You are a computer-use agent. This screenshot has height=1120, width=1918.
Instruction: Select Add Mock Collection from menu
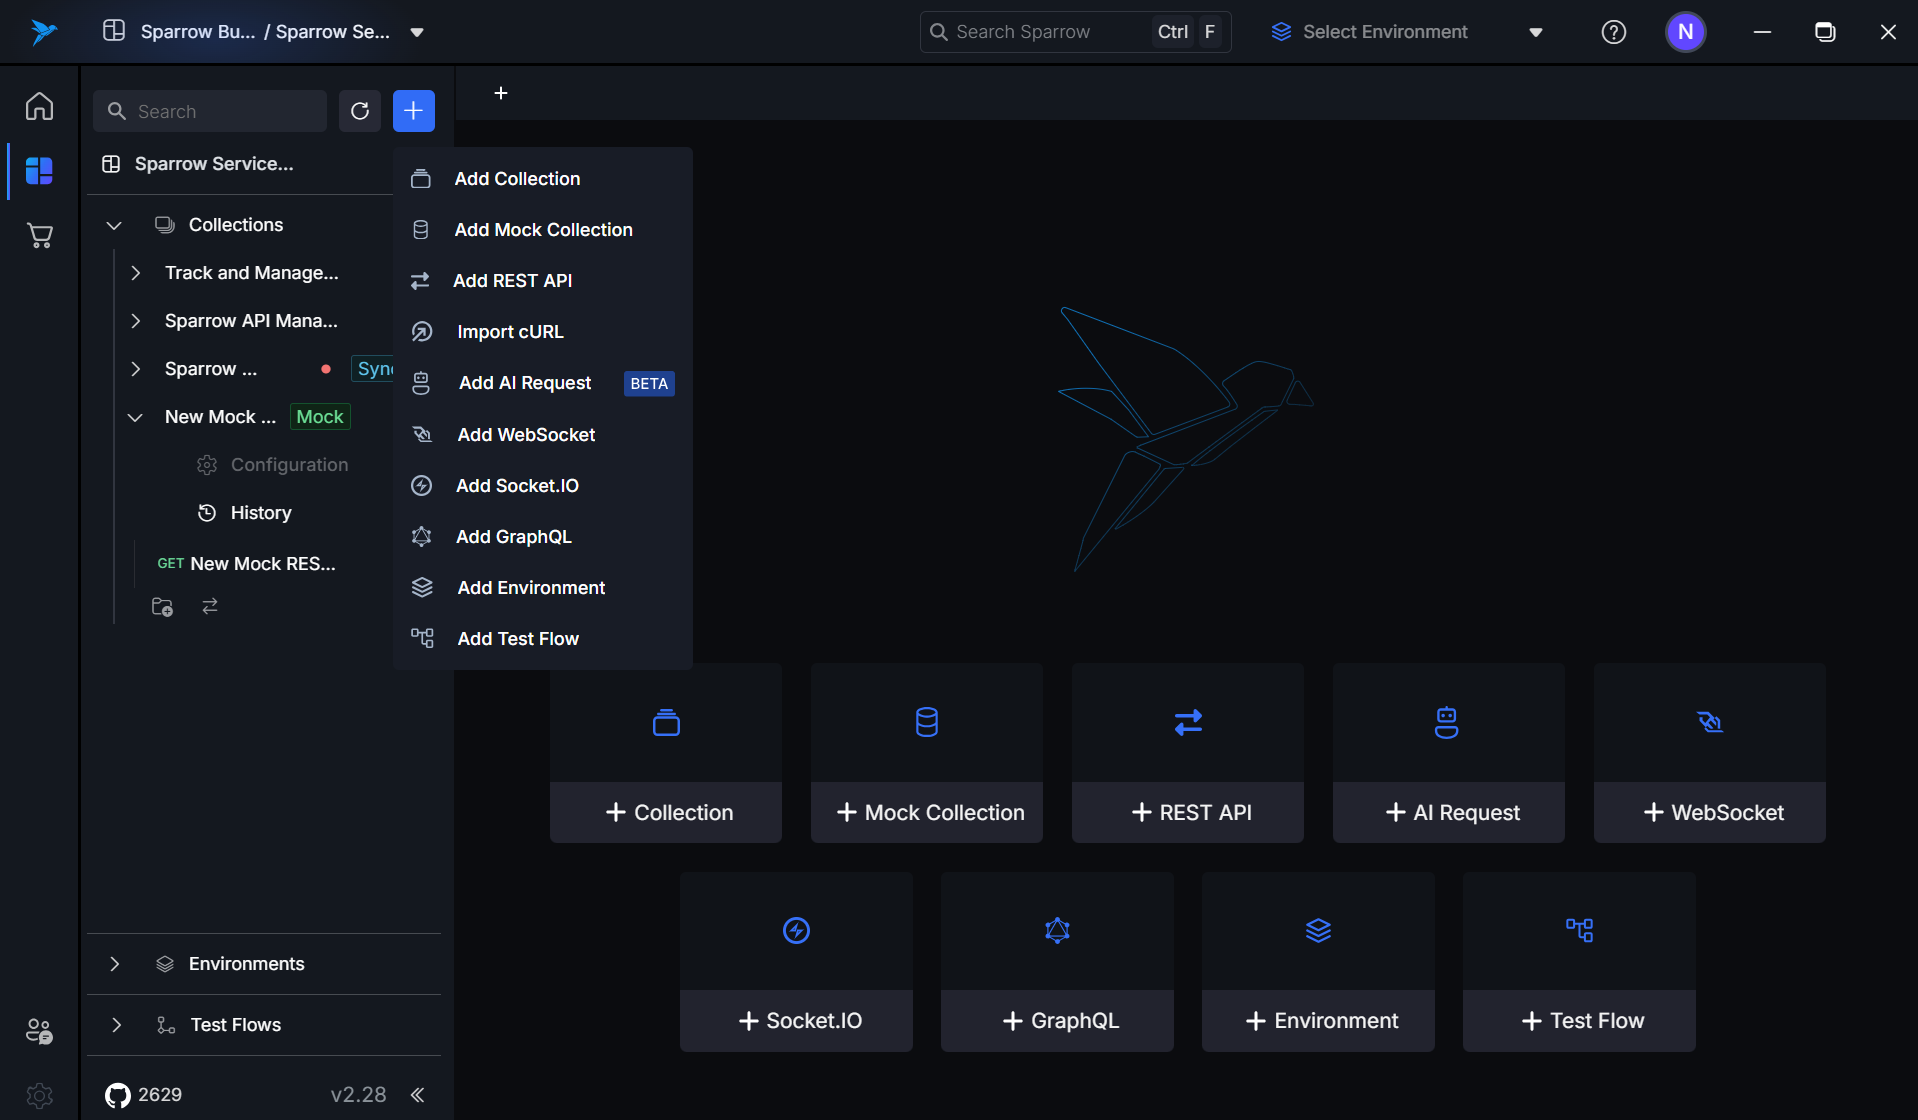pos(543,230)
